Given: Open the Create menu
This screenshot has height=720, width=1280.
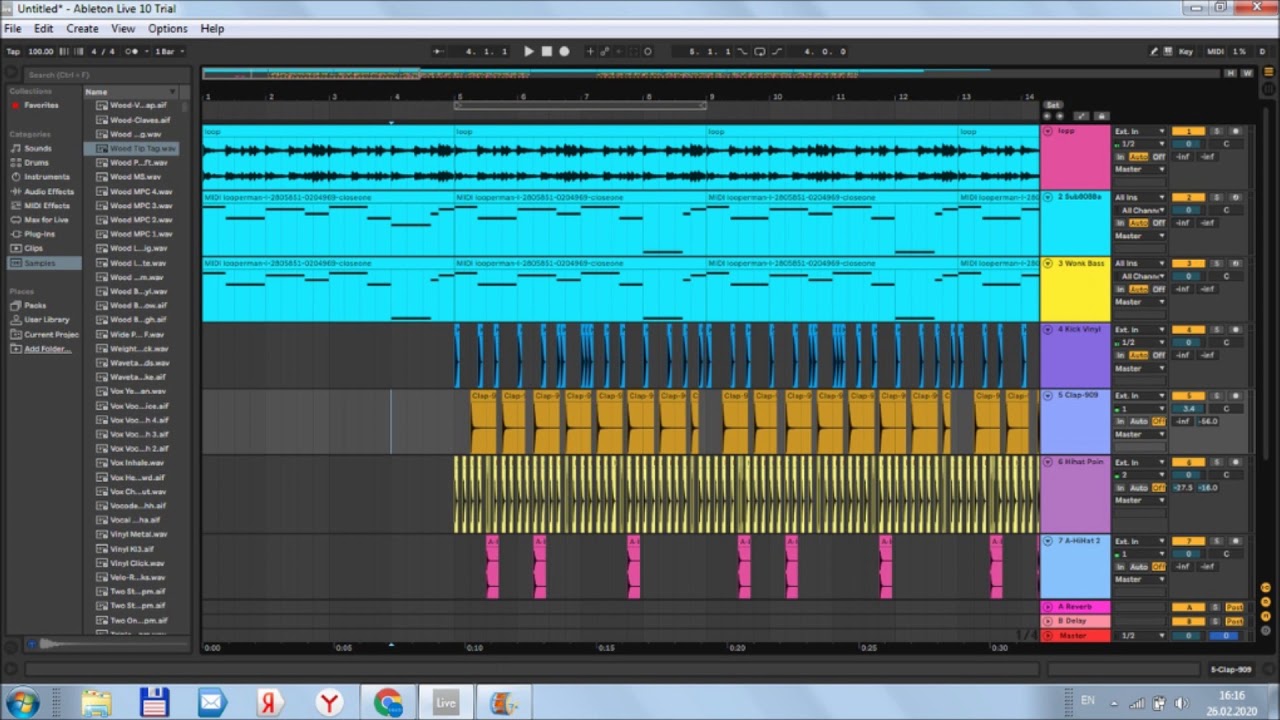Looking at the screenshot, I should [82, 28].
